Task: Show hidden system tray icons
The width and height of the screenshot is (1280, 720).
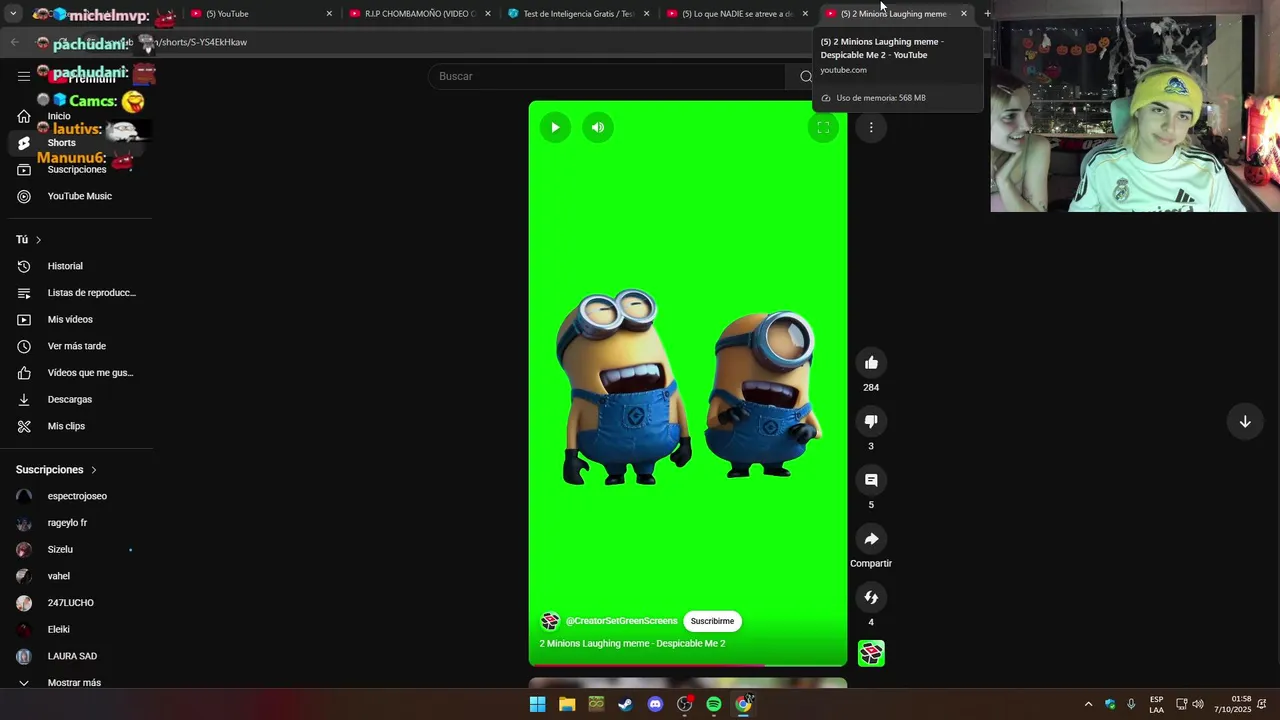Action: point(1088,704)
